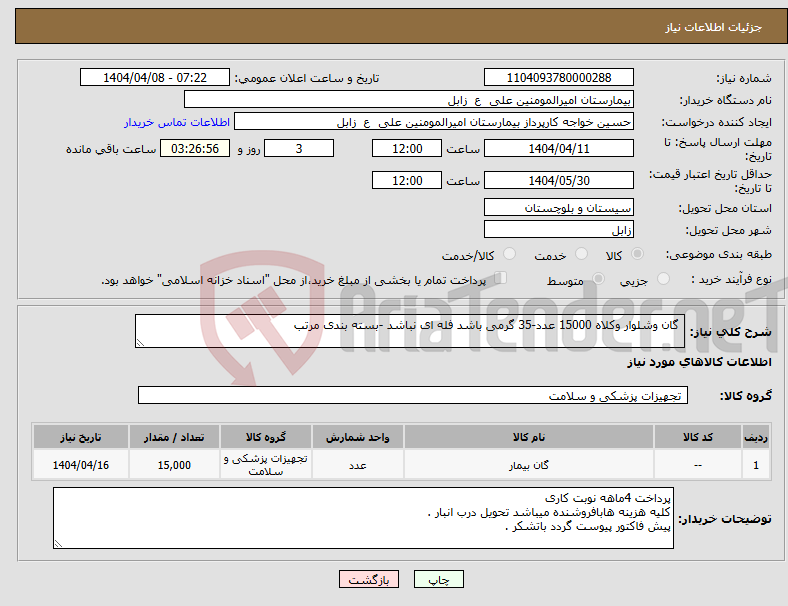Click the remaining days field showing 3

(x=299, y=149)
